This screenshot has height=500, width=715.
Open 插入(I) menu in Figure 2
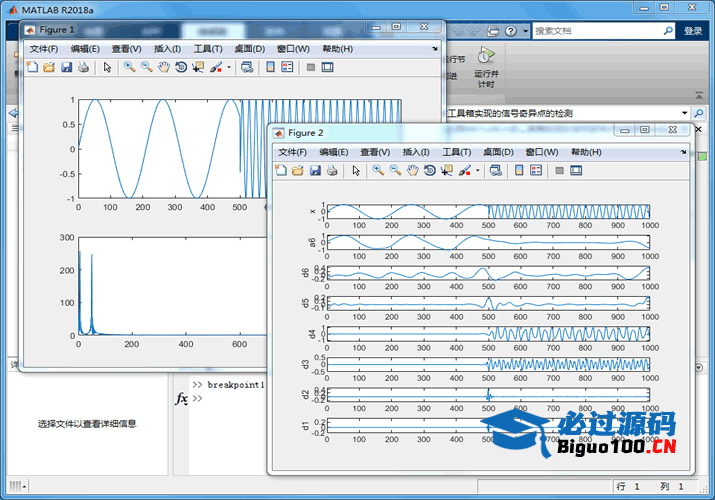416,152
